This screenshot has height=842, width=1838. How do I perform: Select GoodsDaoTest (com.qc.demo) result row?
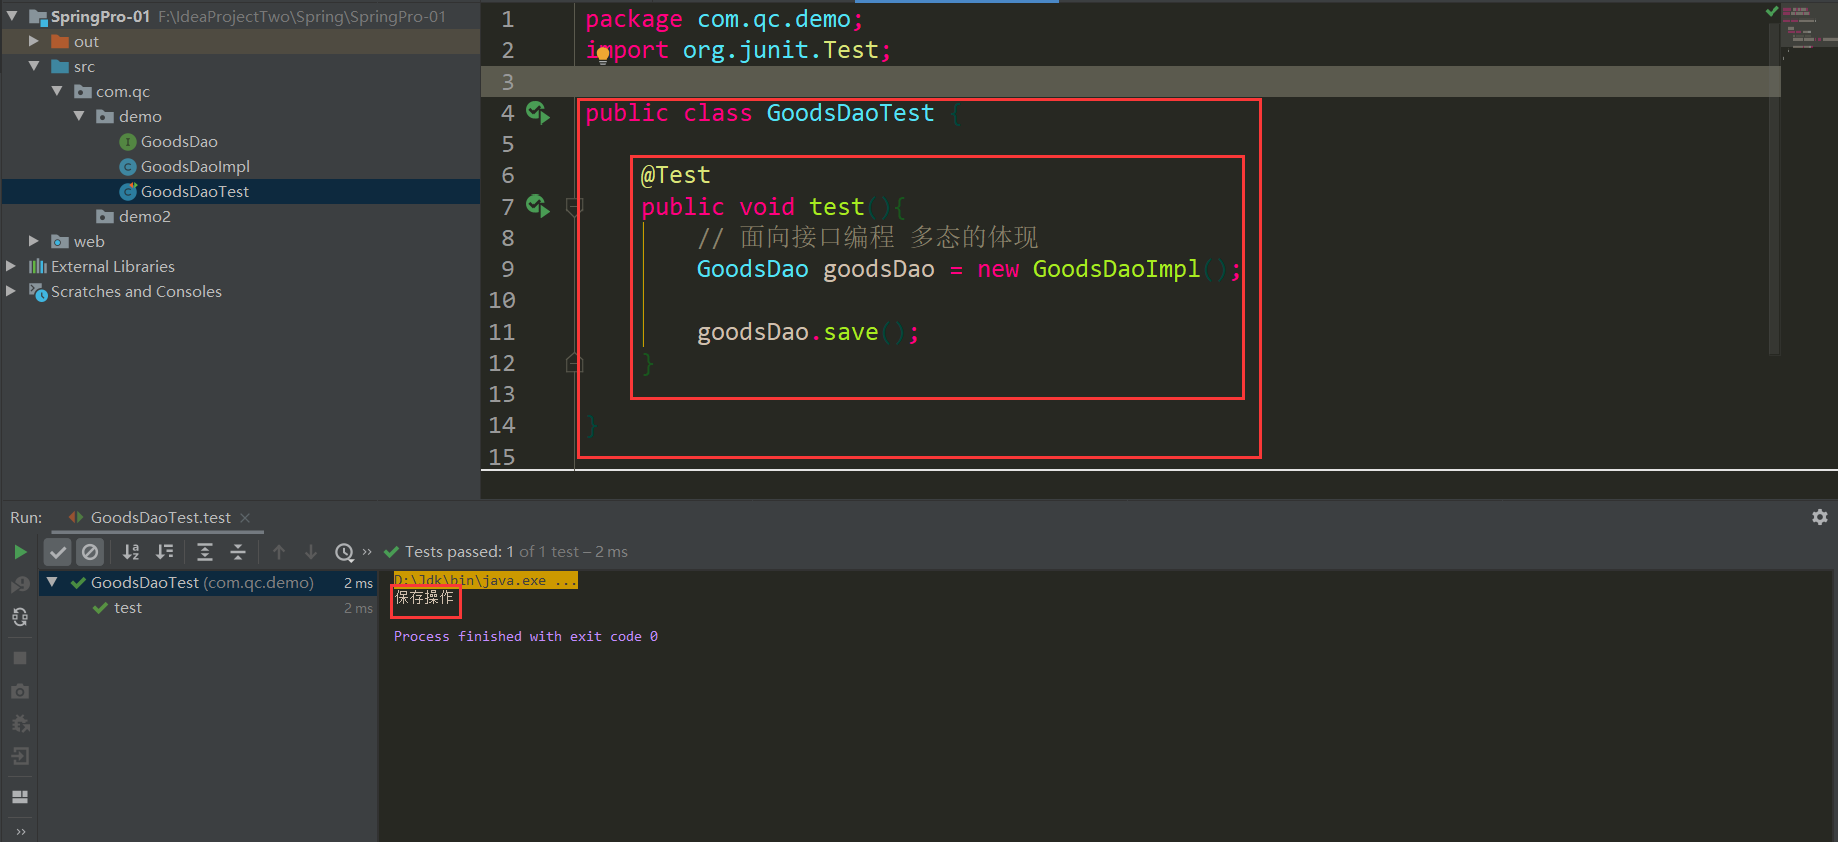click(x=208, y=582)
